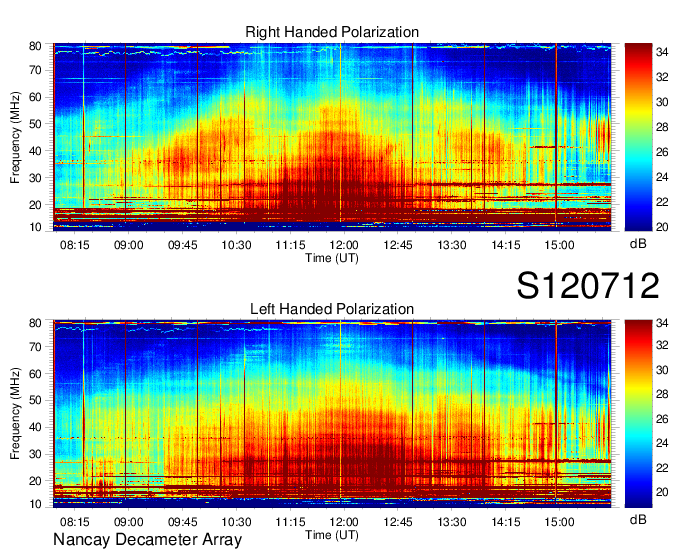Viewport: 680px width, 552px height.
Task: Click 20 dB value on top color bar
Action: (662, 227)
